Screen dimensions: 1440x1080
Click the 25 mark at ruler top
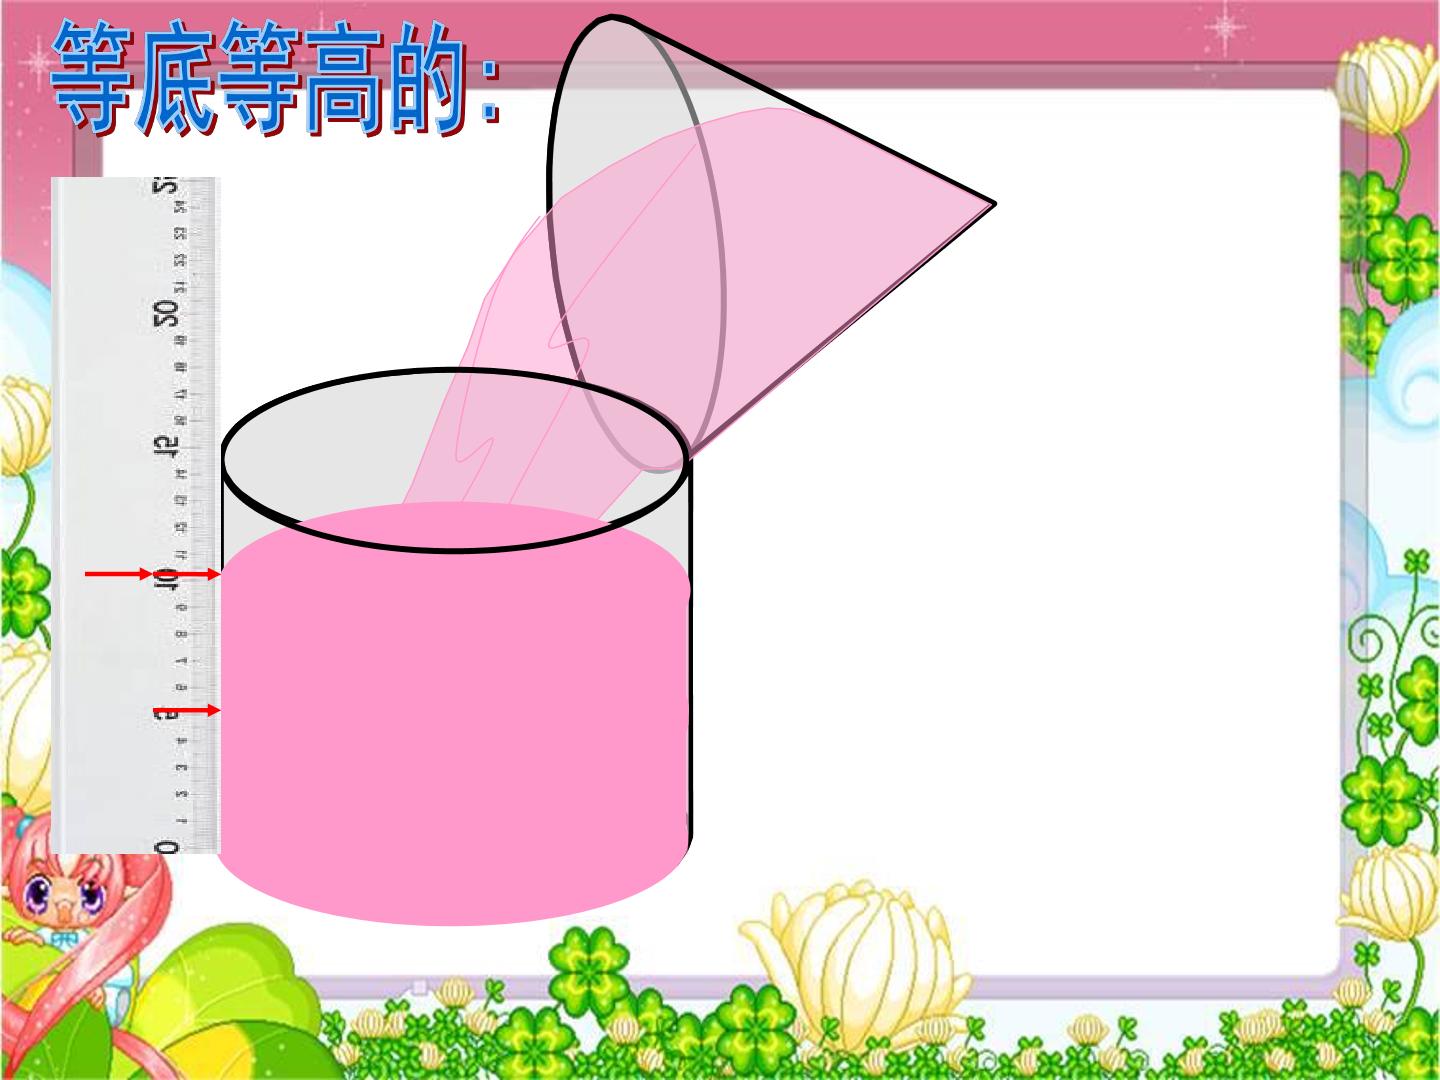click(x=167, y=184)
